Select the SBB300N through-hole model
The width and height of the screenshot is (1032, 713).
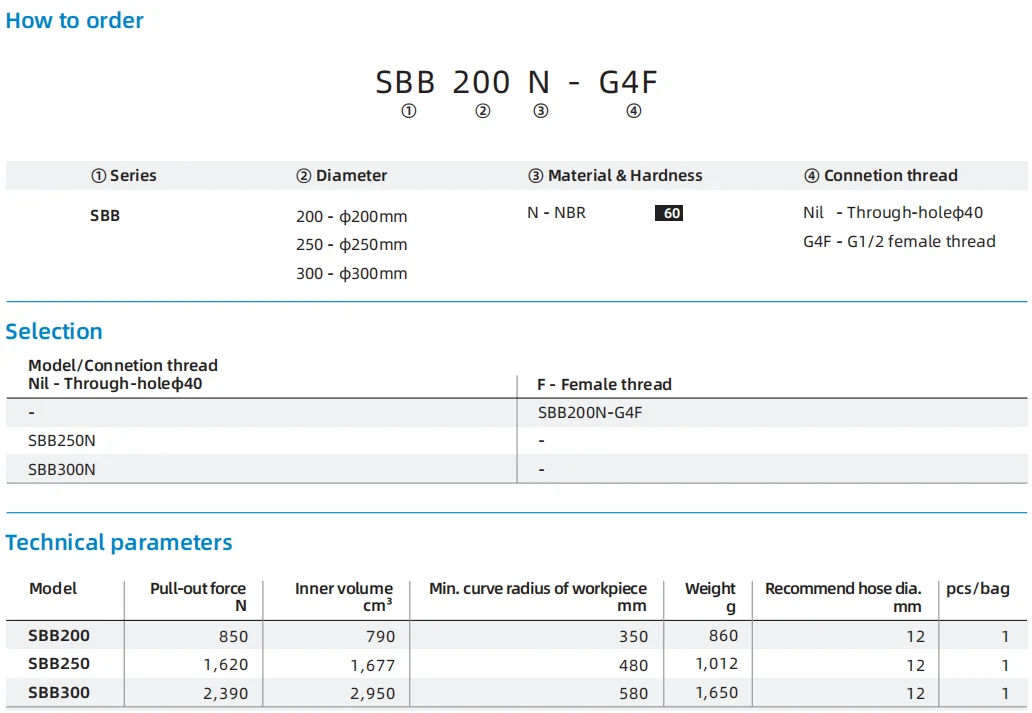62,469
